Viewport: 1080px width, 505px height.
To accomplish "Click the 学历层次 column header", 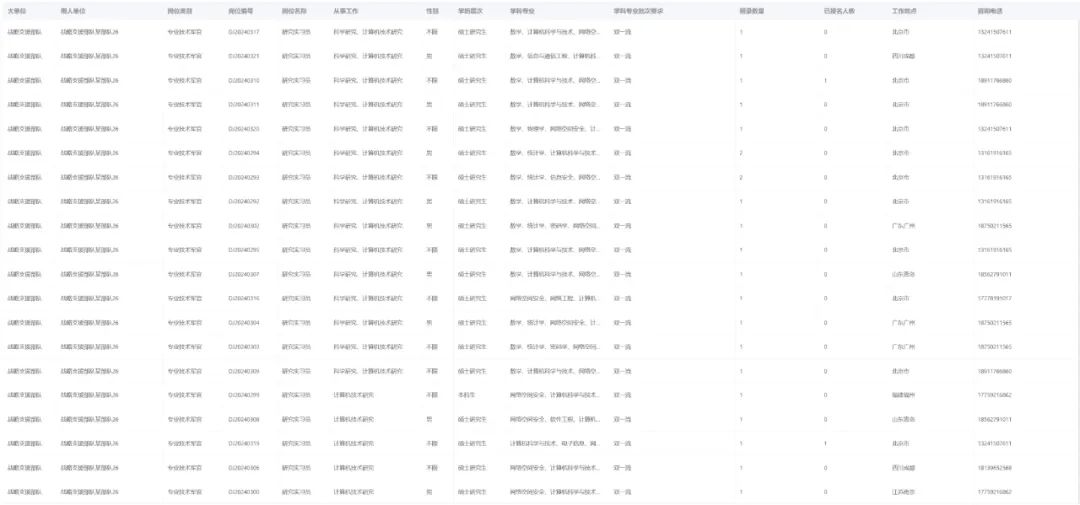I will coord(470,8).
